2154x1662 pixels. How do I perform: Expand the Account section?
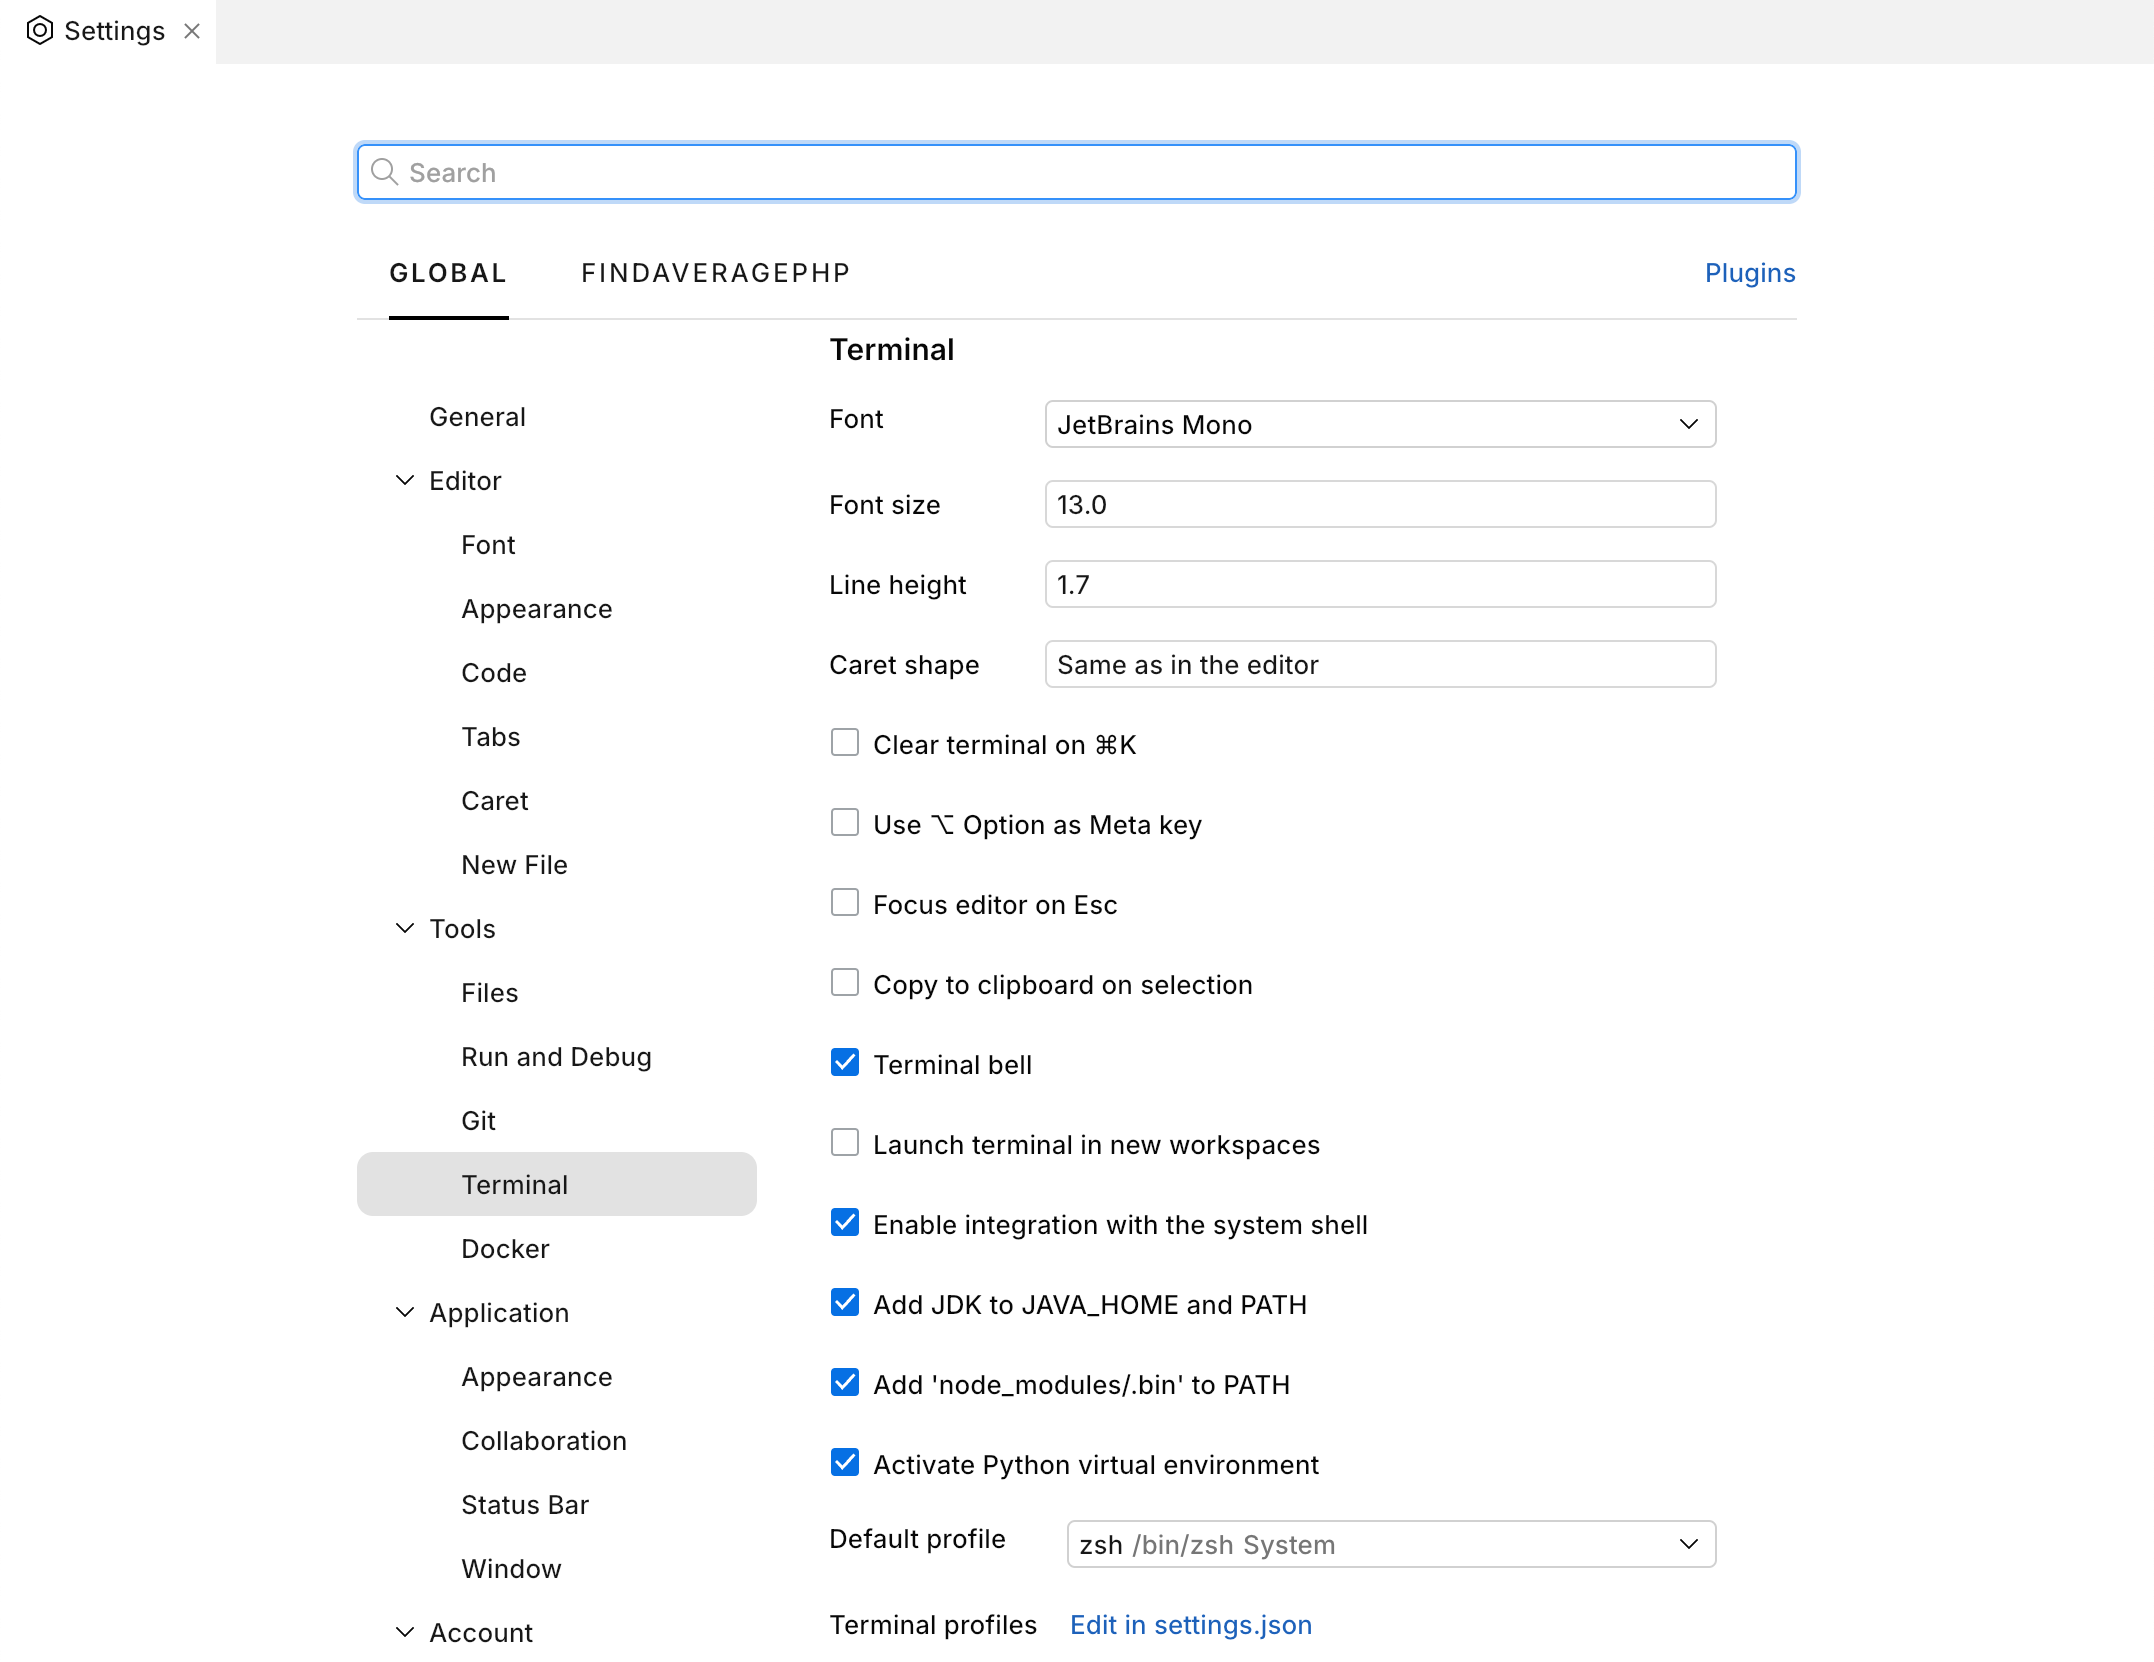point(404,1632)
